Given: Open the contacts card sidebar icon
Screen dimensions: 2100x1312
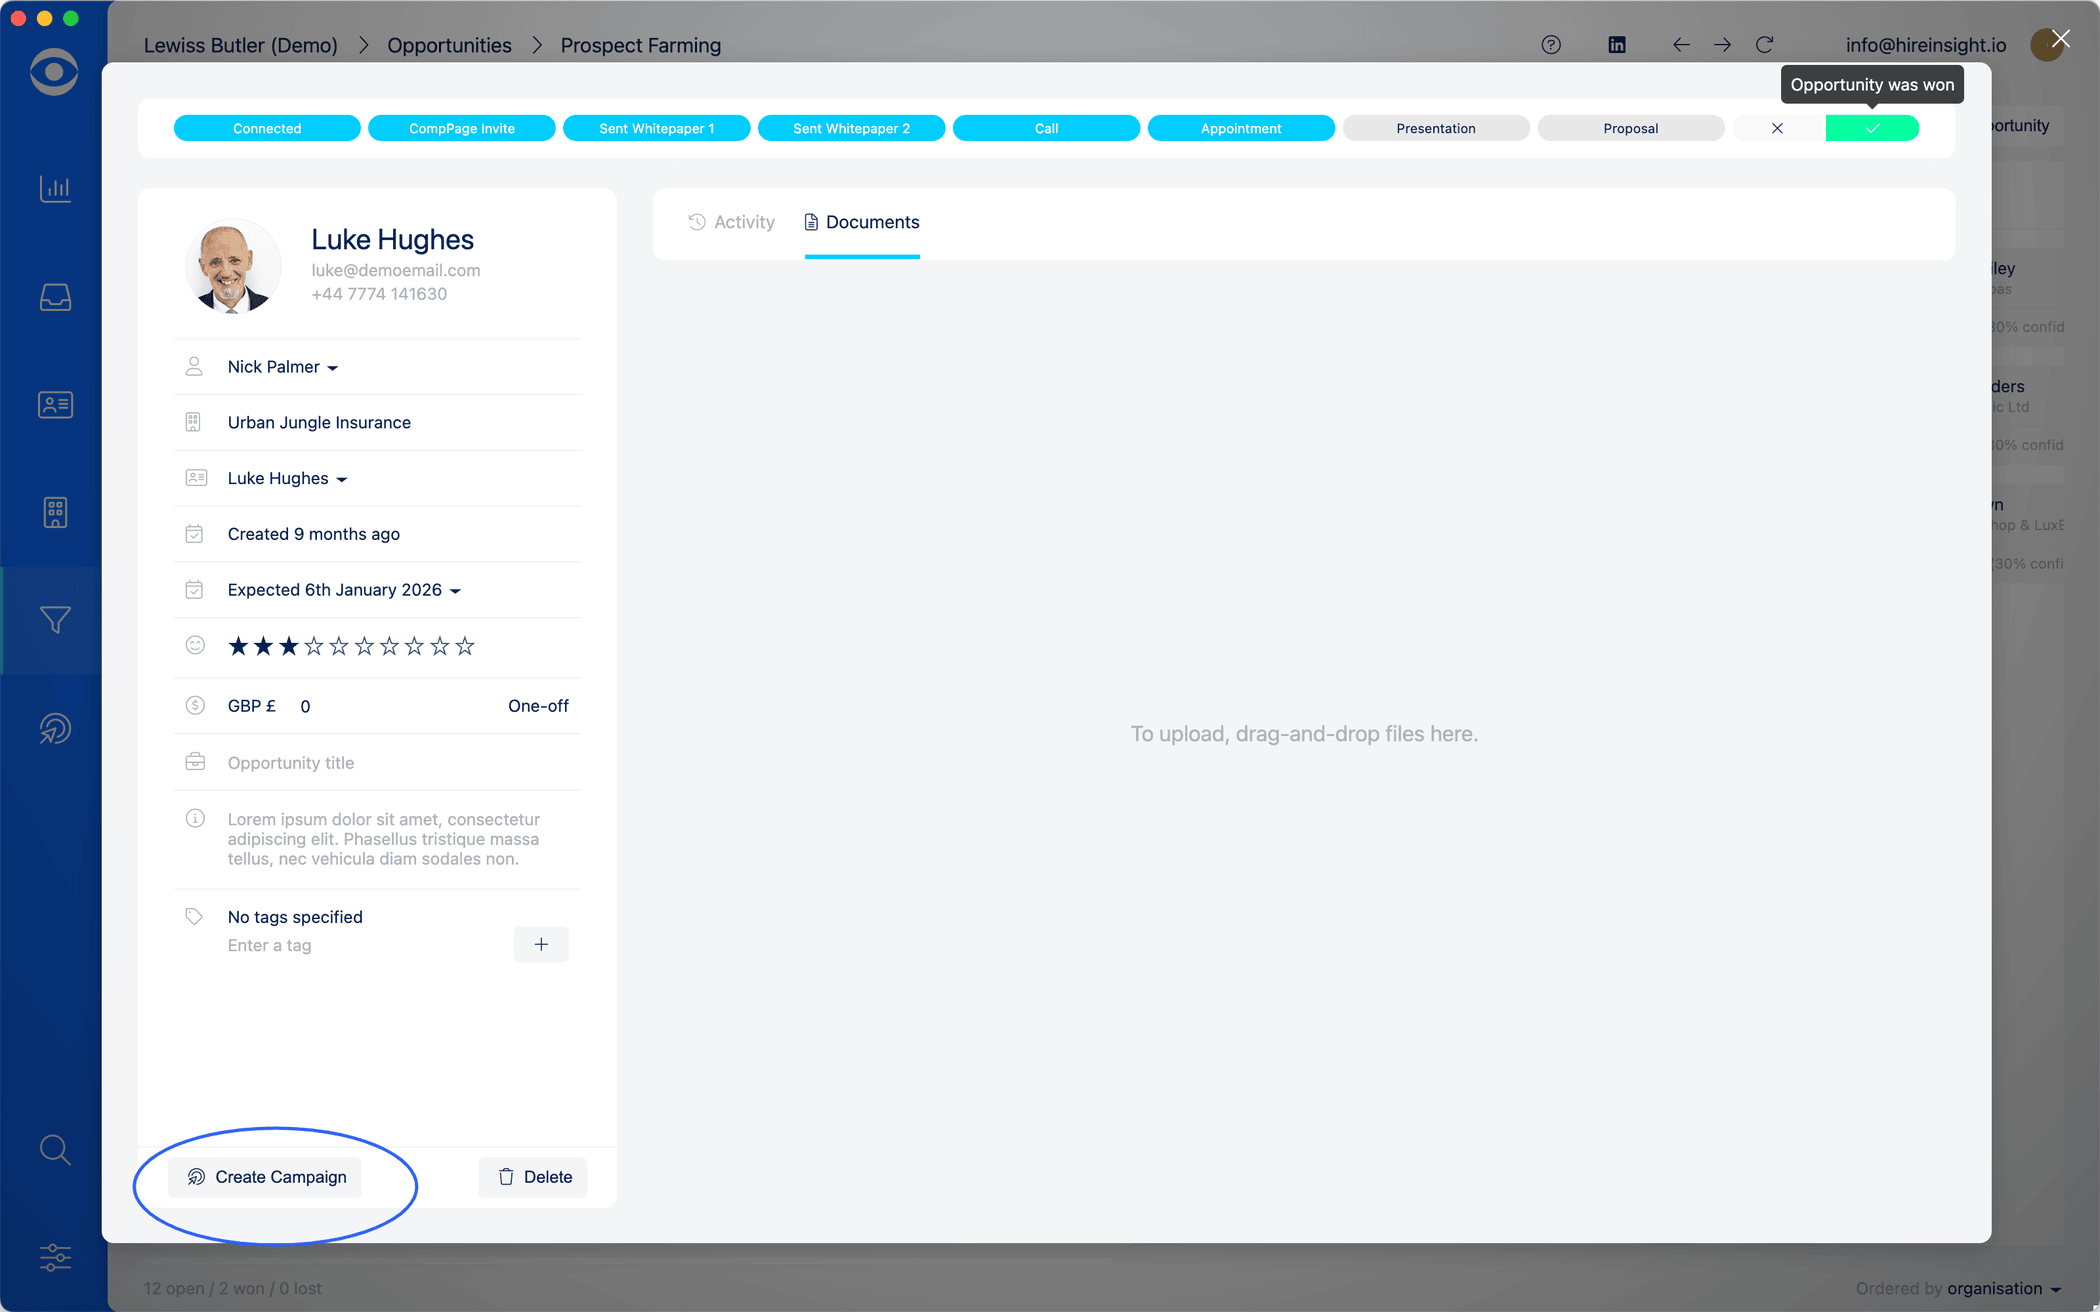Looking at the screenshot, I should (x=55, y=405).
